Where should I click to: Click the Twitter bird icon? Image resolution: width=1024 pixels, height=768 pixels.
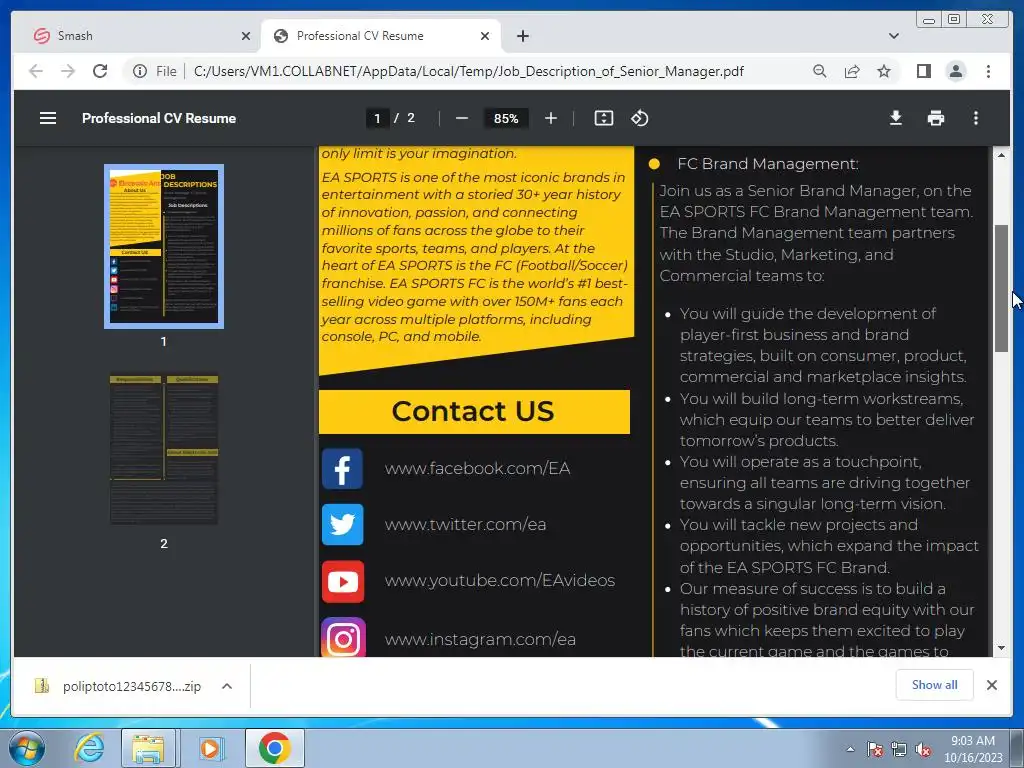click(x=342, y=524)
